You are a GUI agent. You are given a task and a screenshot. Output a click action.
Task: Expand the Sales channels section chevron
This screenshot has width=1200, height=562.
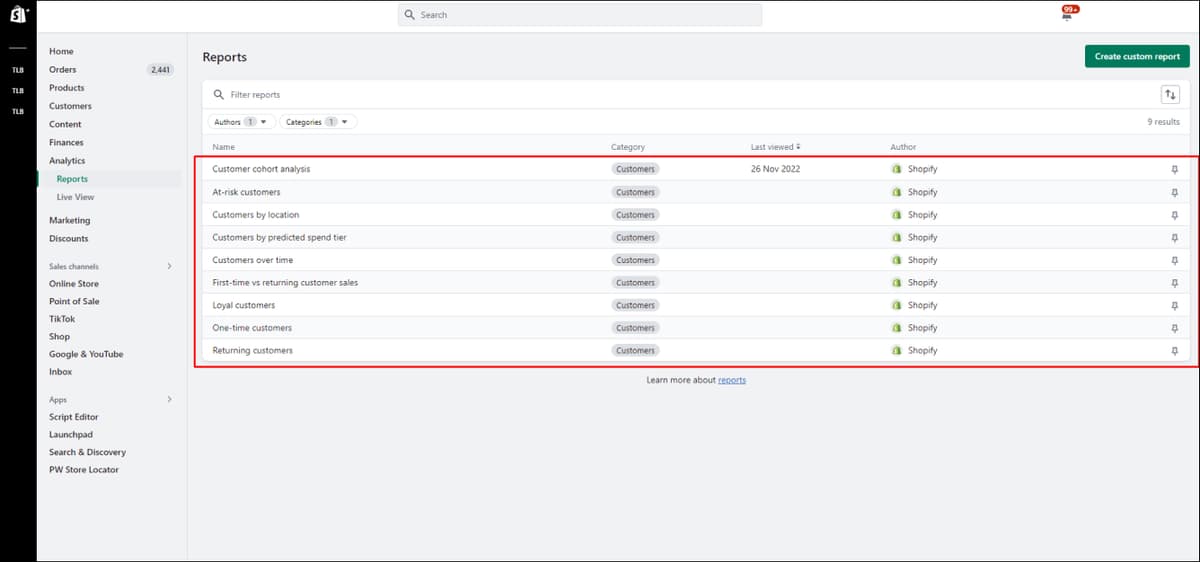169,266
